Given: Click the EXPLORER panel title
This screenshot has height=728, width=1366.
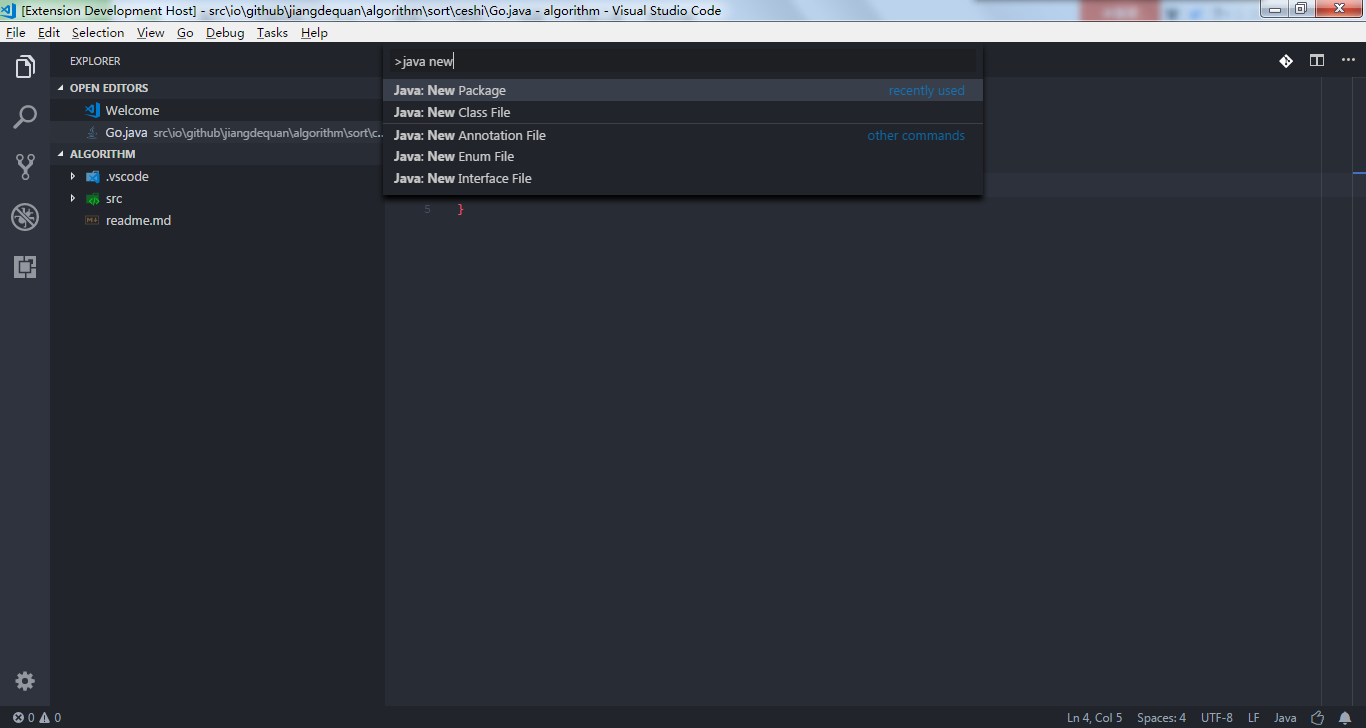Looking at the screenshot, I should point(95,61).
